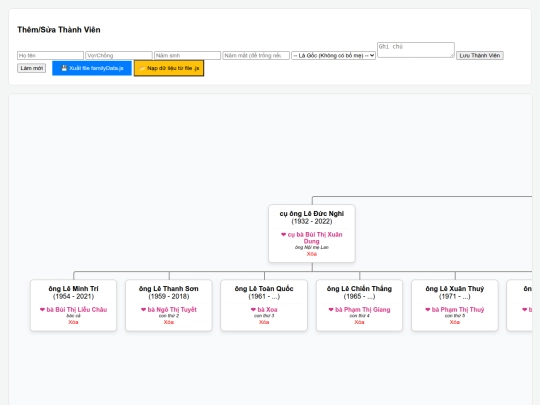Click the 'ông Nội mẹ Lan' note text
This screenshot has height=405, width=540.
coord(312,247)
